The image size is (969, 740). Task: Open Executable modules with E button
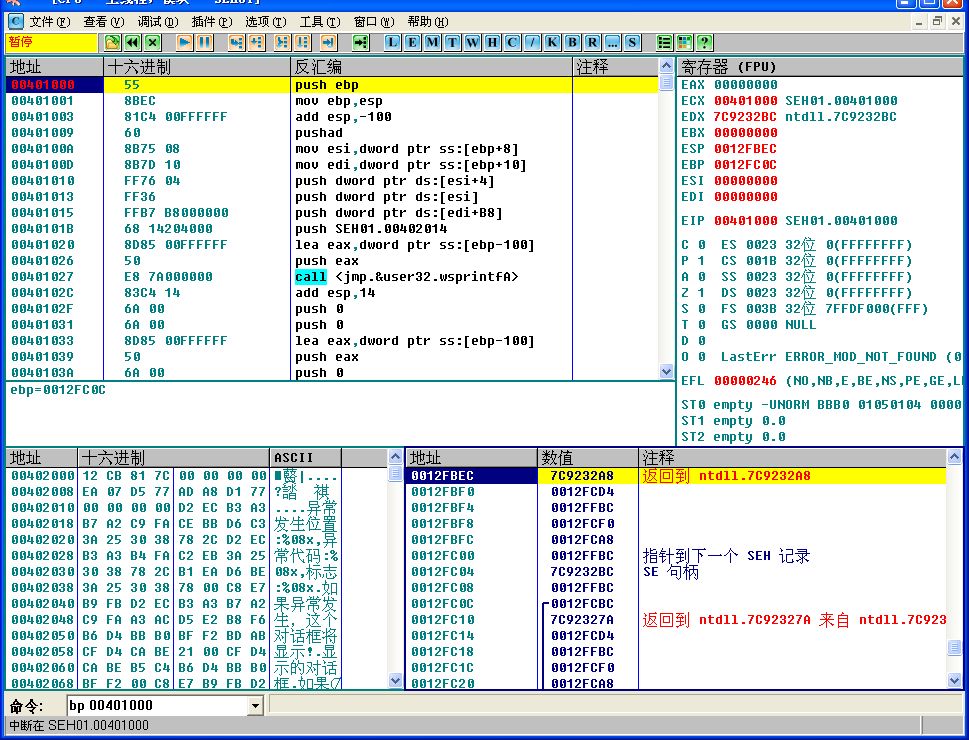[412, 43]
